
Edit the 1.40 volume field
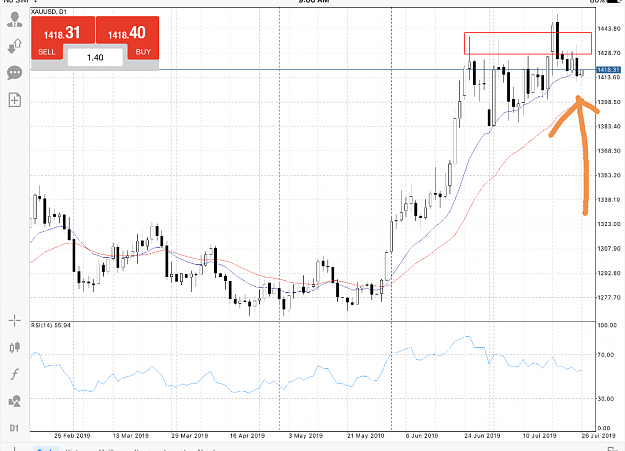[x=95, y=57]
